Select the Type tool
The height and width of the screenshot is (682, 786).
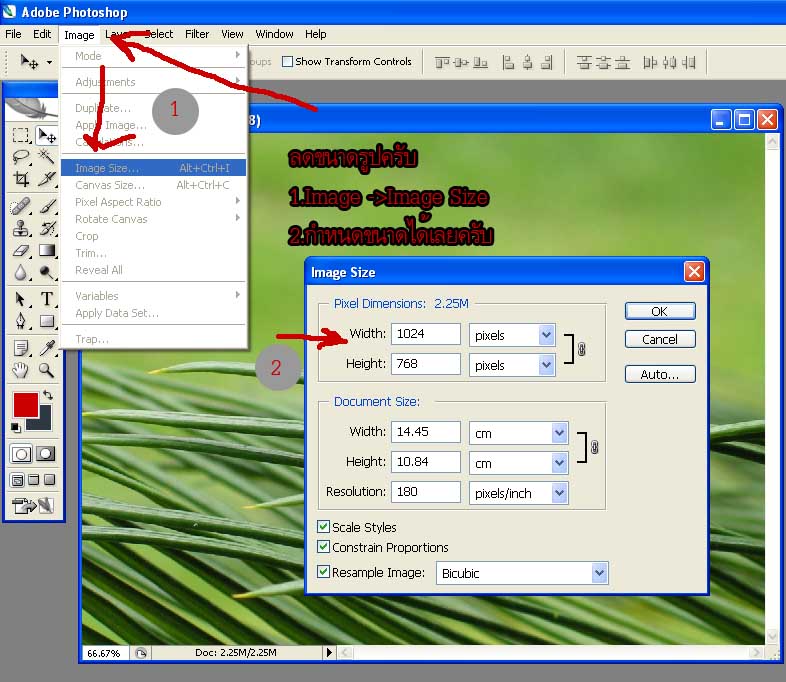[47, 299]
